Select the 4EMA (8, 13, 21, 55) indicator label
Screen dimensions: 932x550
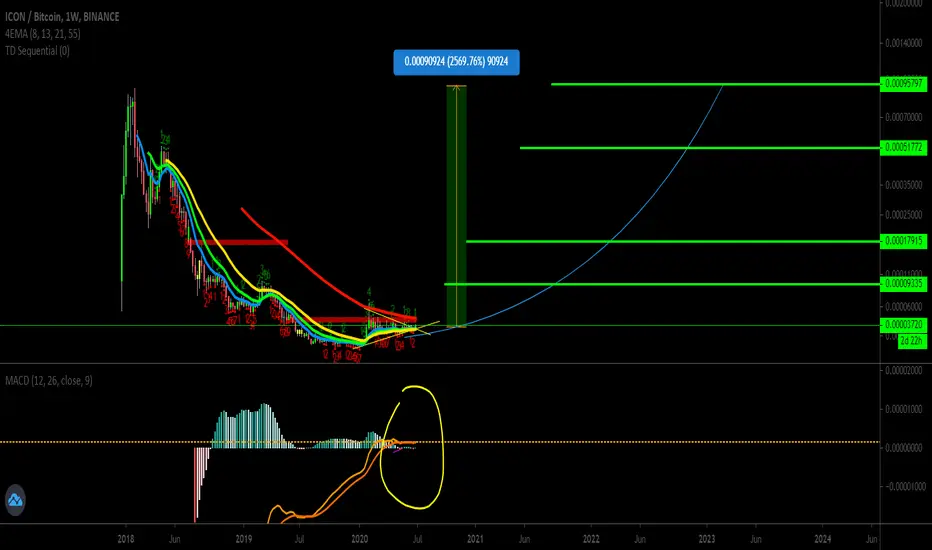(42, 34)
